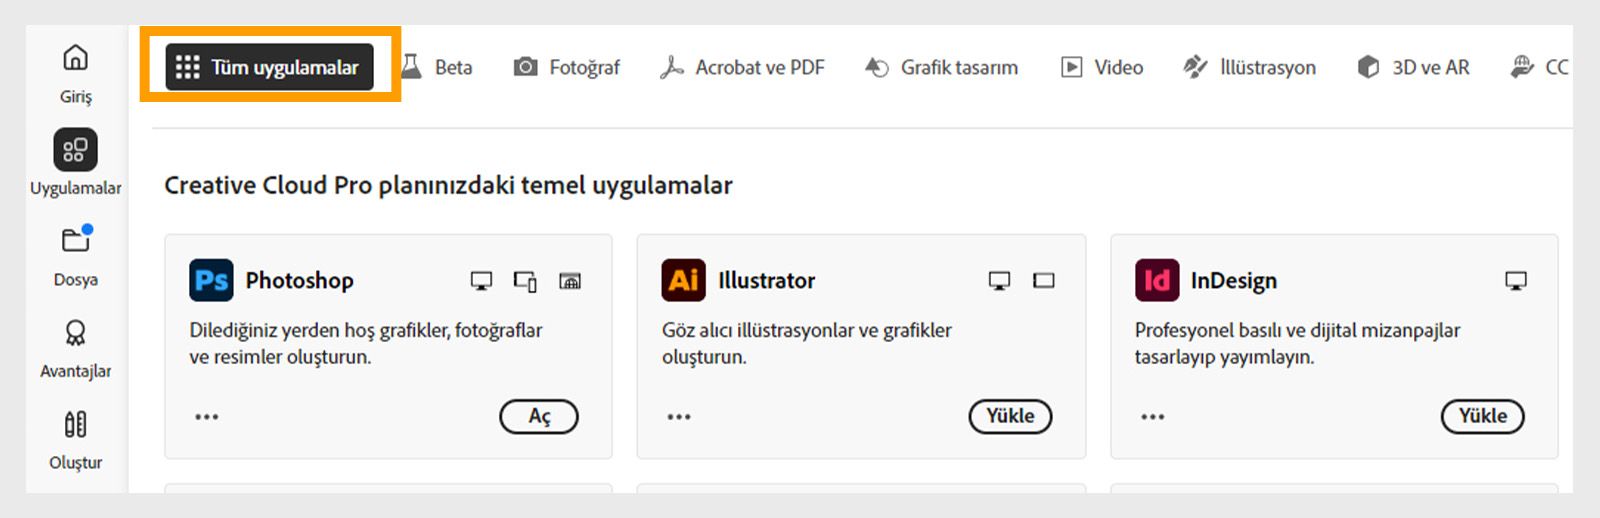The image size is (1600, 518).
Task: Select the Tüm uygulamalar tab
Action: pos(269,67)
